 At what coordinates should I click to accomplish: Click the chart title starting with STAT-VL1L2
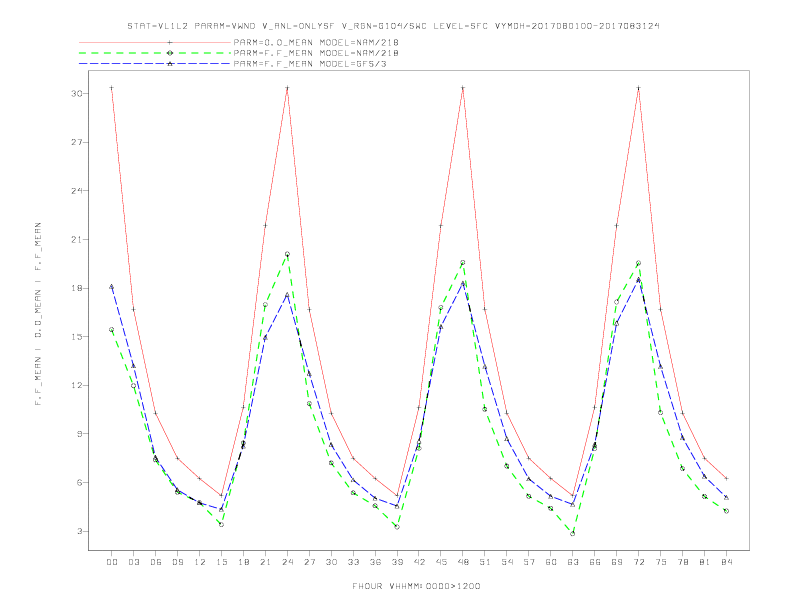(393, 26)
